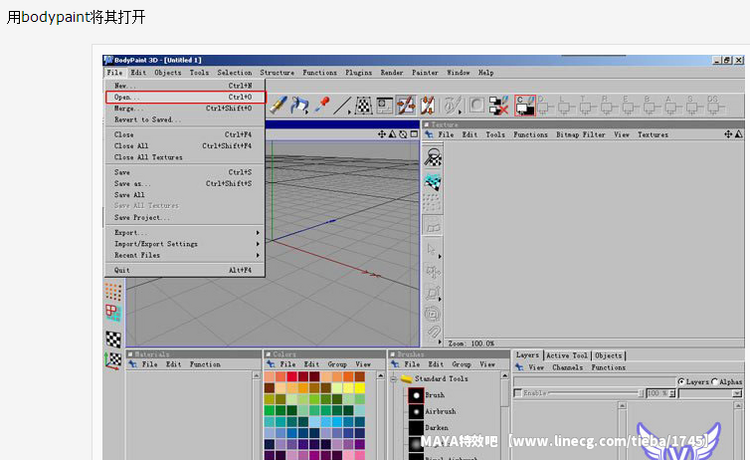Select the Alphas radio button
The image size is (750, 460).
(715, 382)
